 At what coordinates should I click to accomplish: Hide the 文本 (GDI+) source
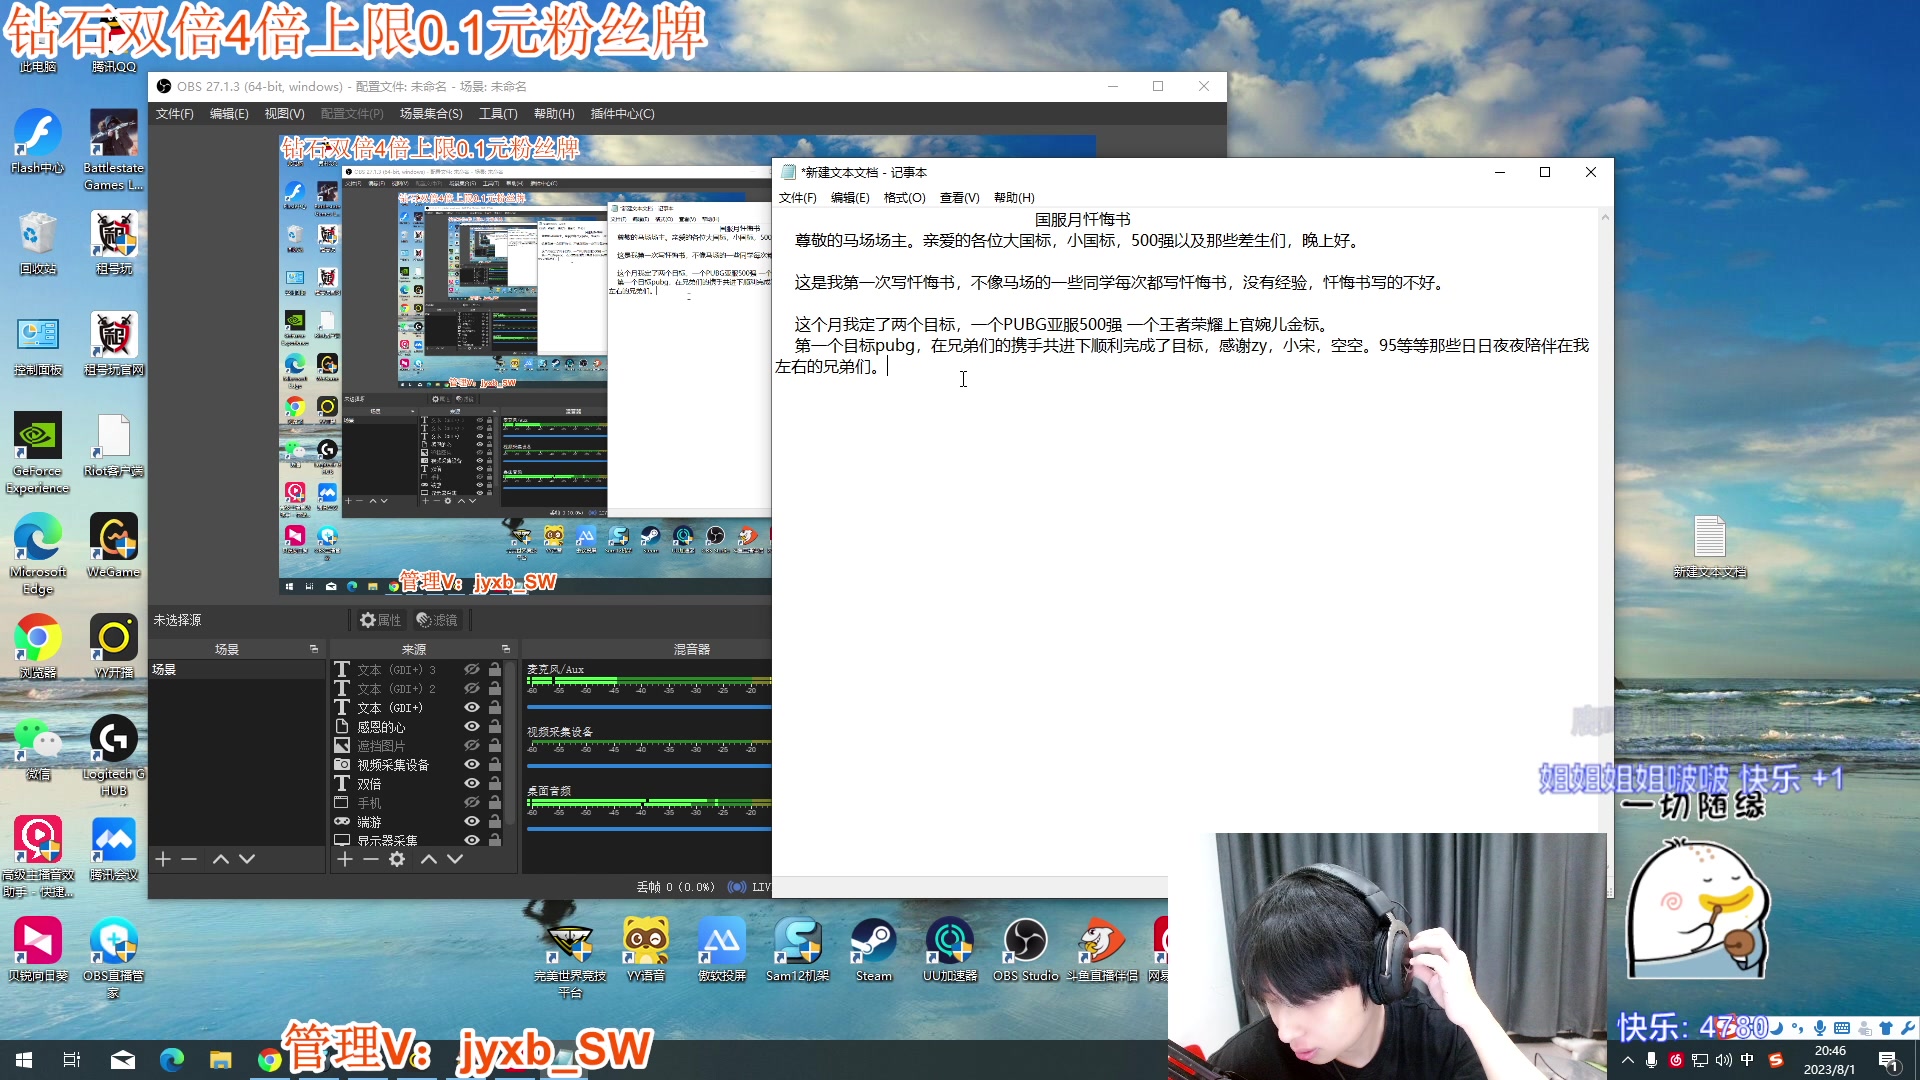(x=472, y=707)
